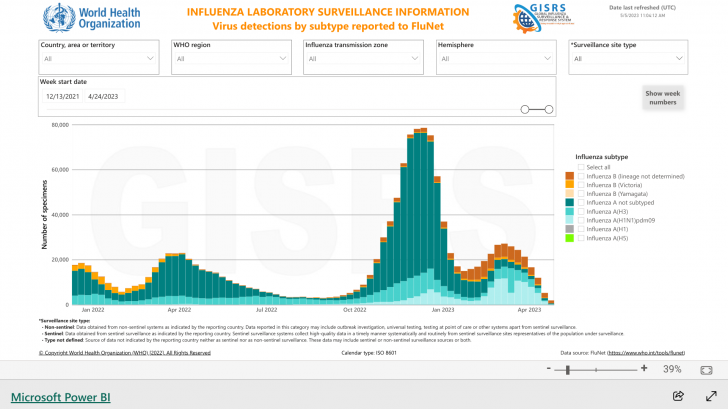Check the Select all subtype checkbox
The width and height of the screenshot is (728, 409).
[x=581, y=166]
